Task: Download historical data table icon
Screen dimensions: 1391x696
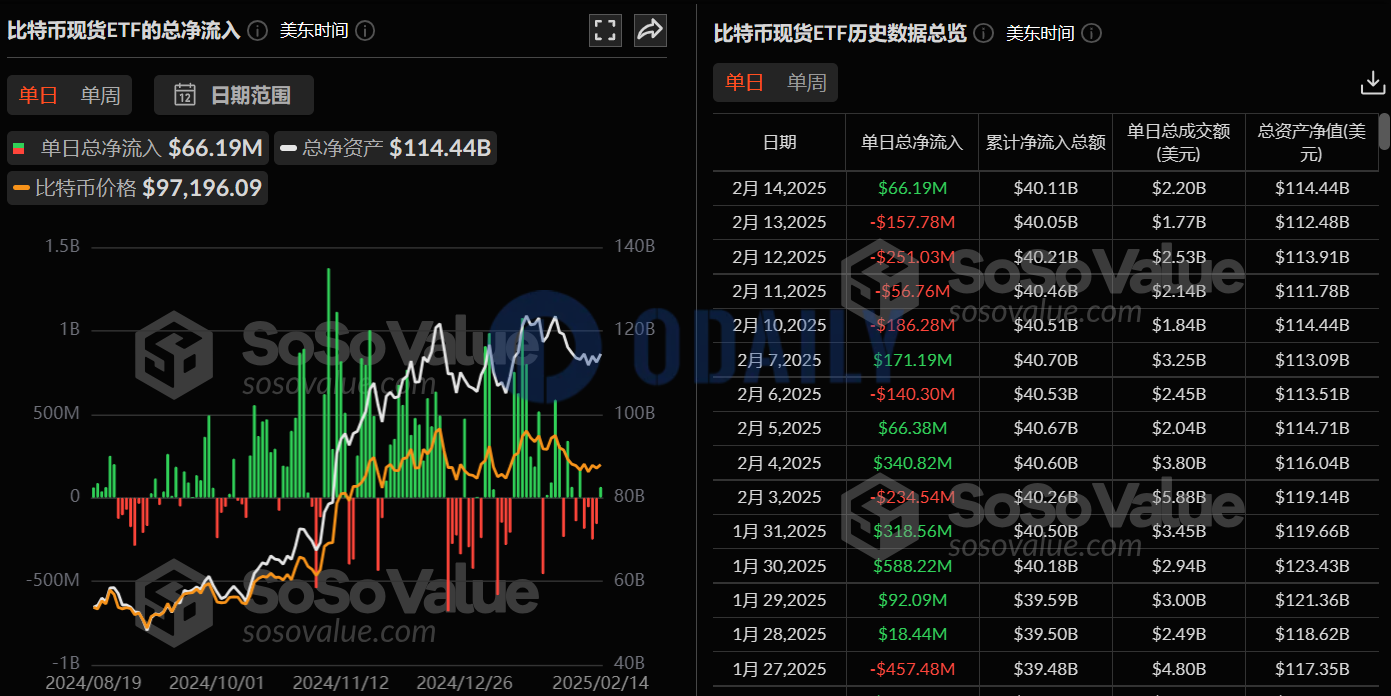Action: coord(1372,83)
